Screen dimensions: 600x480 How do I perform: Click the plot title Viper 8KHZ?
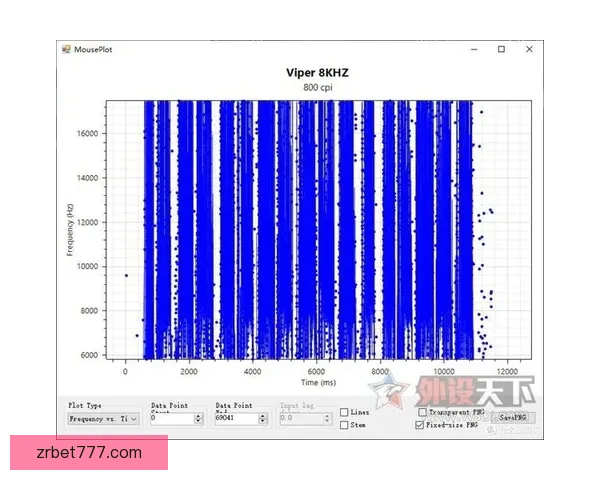click(x=317, y=73)
